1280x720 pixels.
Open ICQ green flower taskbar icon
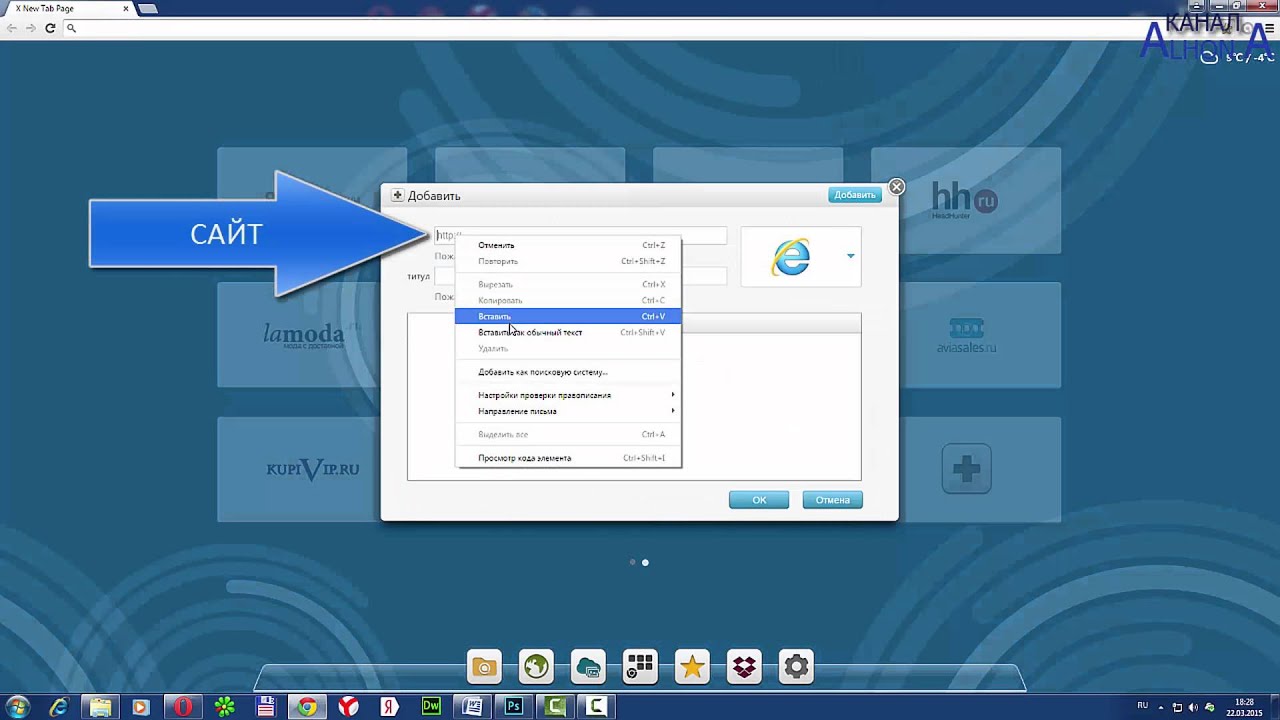pyautogui.click(x=224, y=707)
